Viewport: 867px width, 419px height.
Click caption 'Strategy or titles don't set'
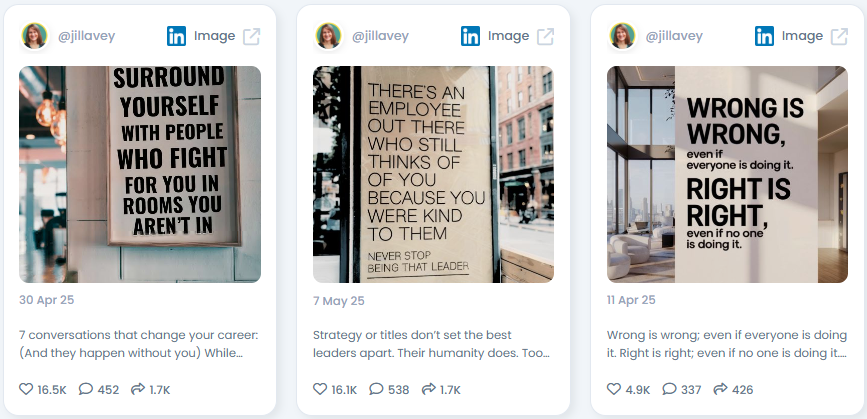tap(412, 335)
